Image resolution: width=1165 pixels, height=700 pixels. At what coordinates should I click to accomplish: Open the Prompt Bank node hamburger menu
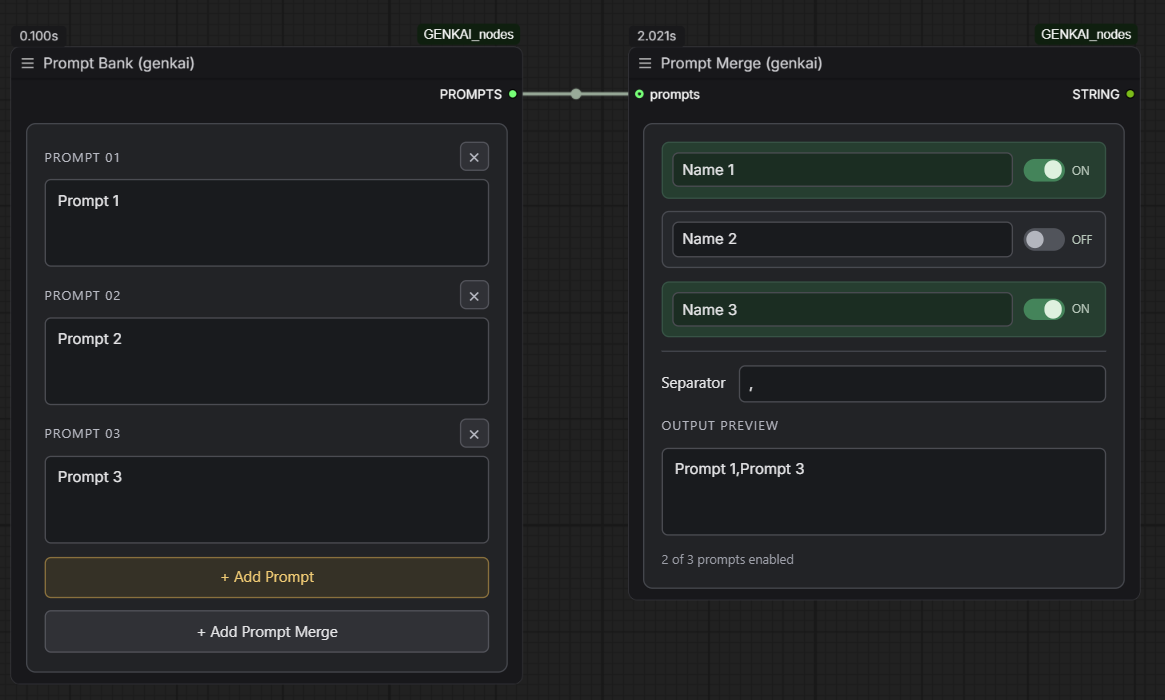point(27,63)
